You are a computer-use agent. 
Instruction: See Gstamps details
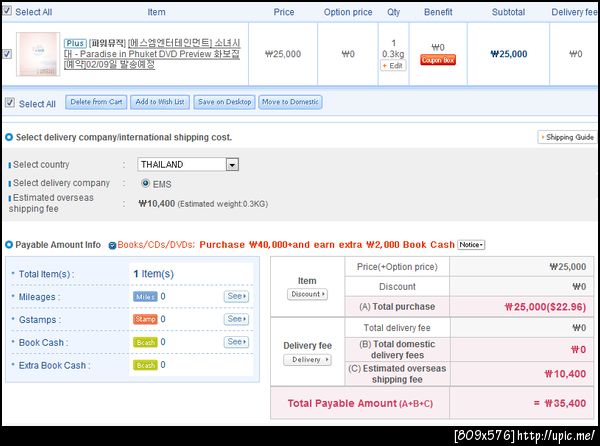pos(236,319)
